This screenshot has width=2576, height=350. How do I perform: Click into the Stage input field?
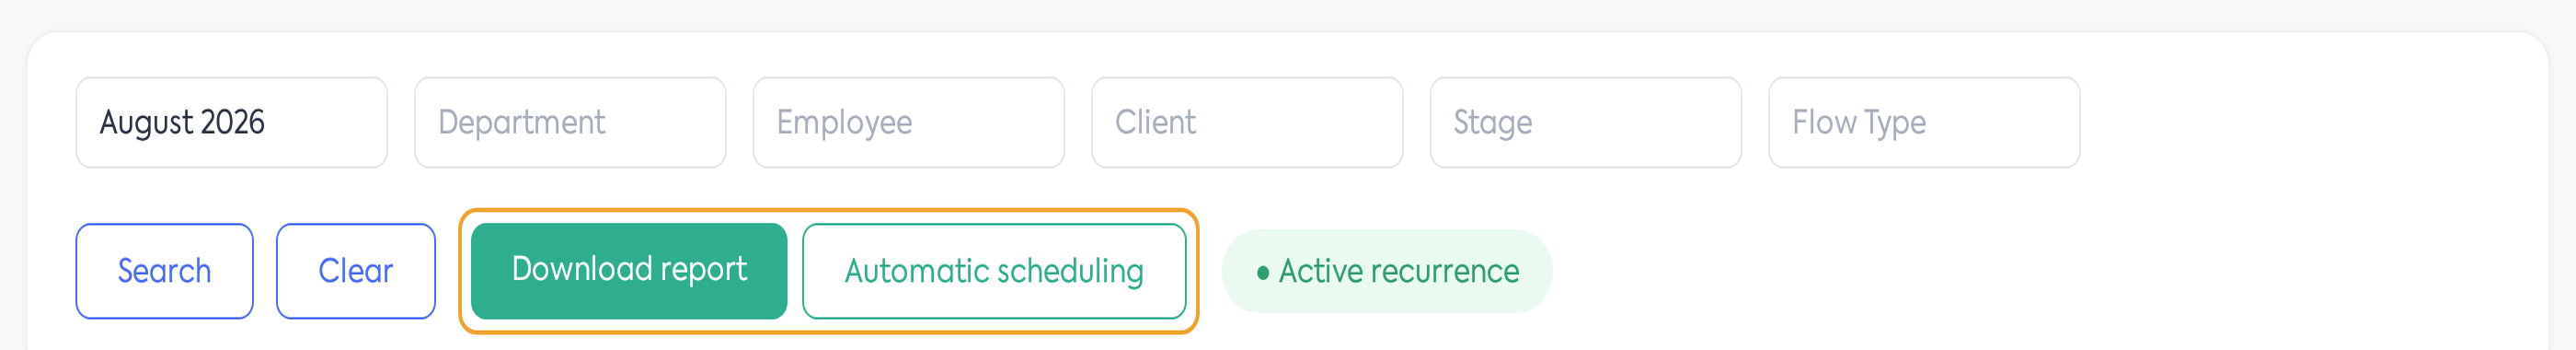[1585, 122]
